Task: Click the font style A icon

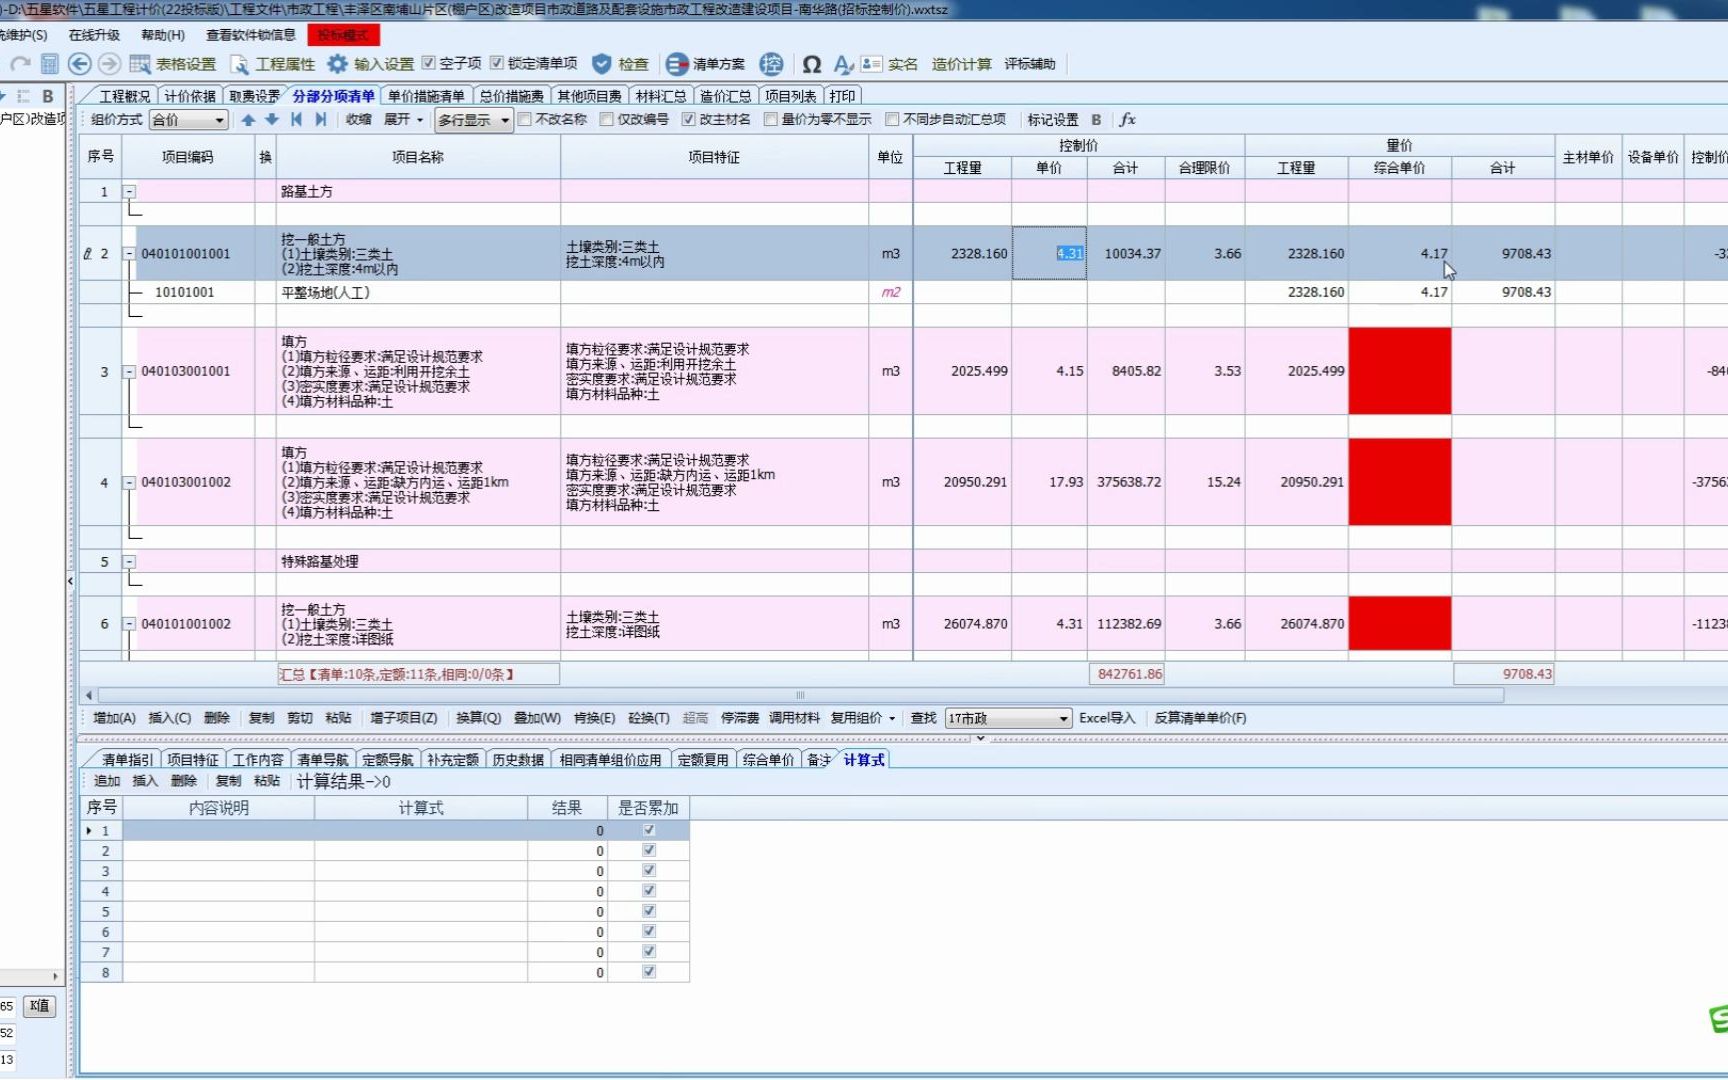Action: [x=843, y=64]
